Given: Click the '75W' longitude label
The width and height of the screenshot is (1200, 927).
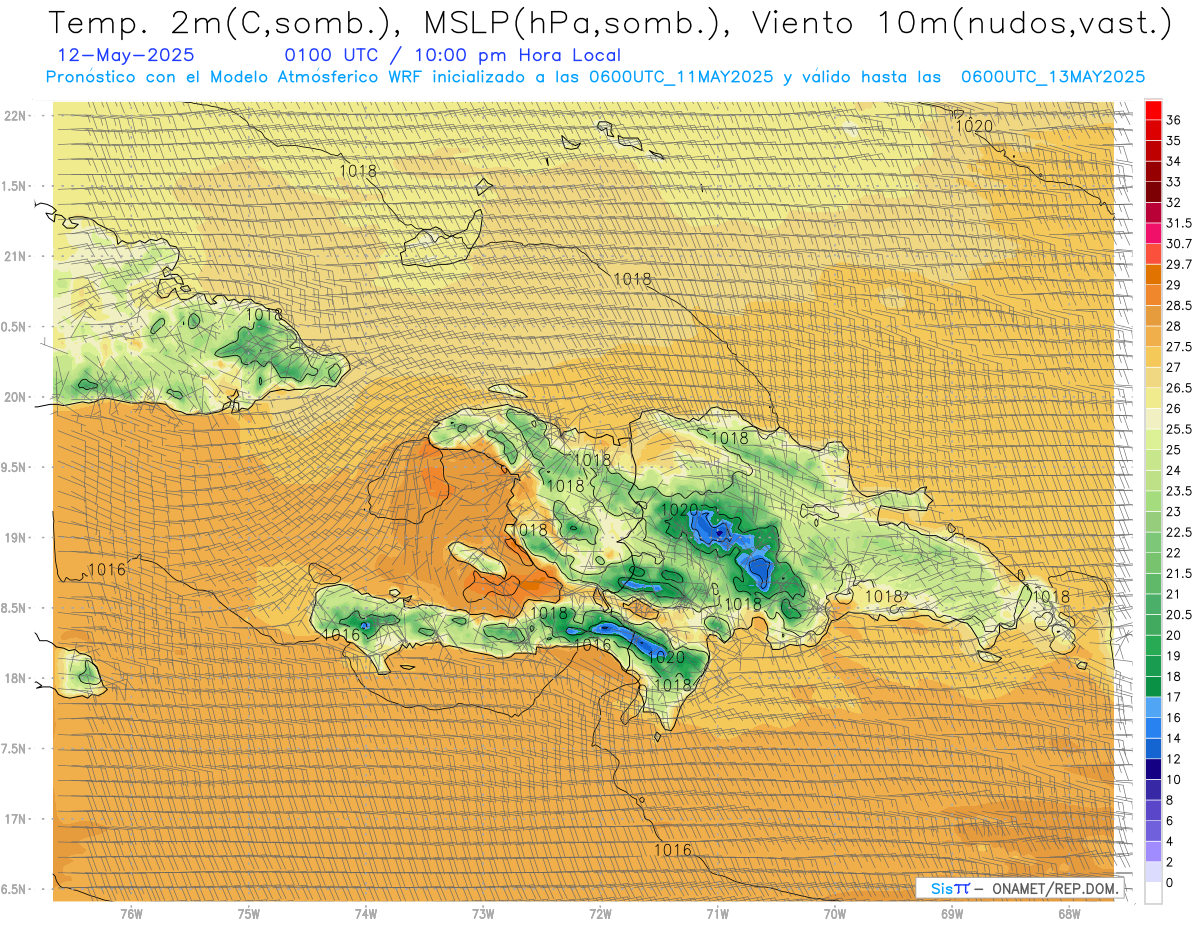Looking at the screenshot, I should (x=249, y=913).
